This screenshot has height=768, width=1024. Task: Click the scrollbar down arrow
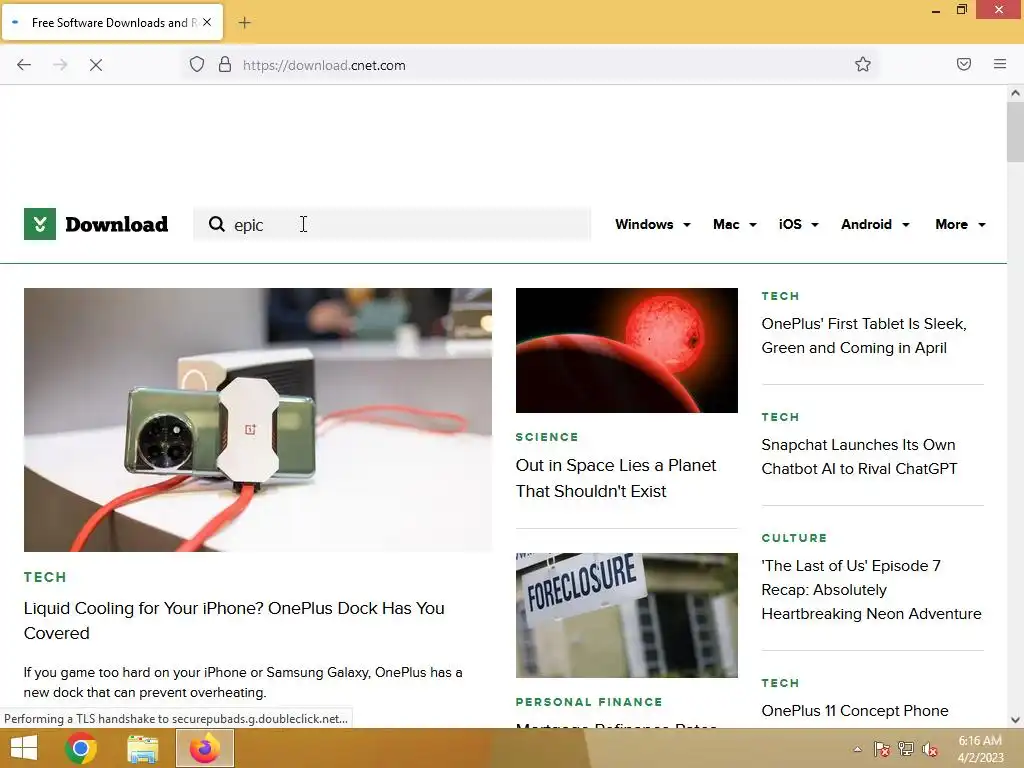[x=1015, y=720]
